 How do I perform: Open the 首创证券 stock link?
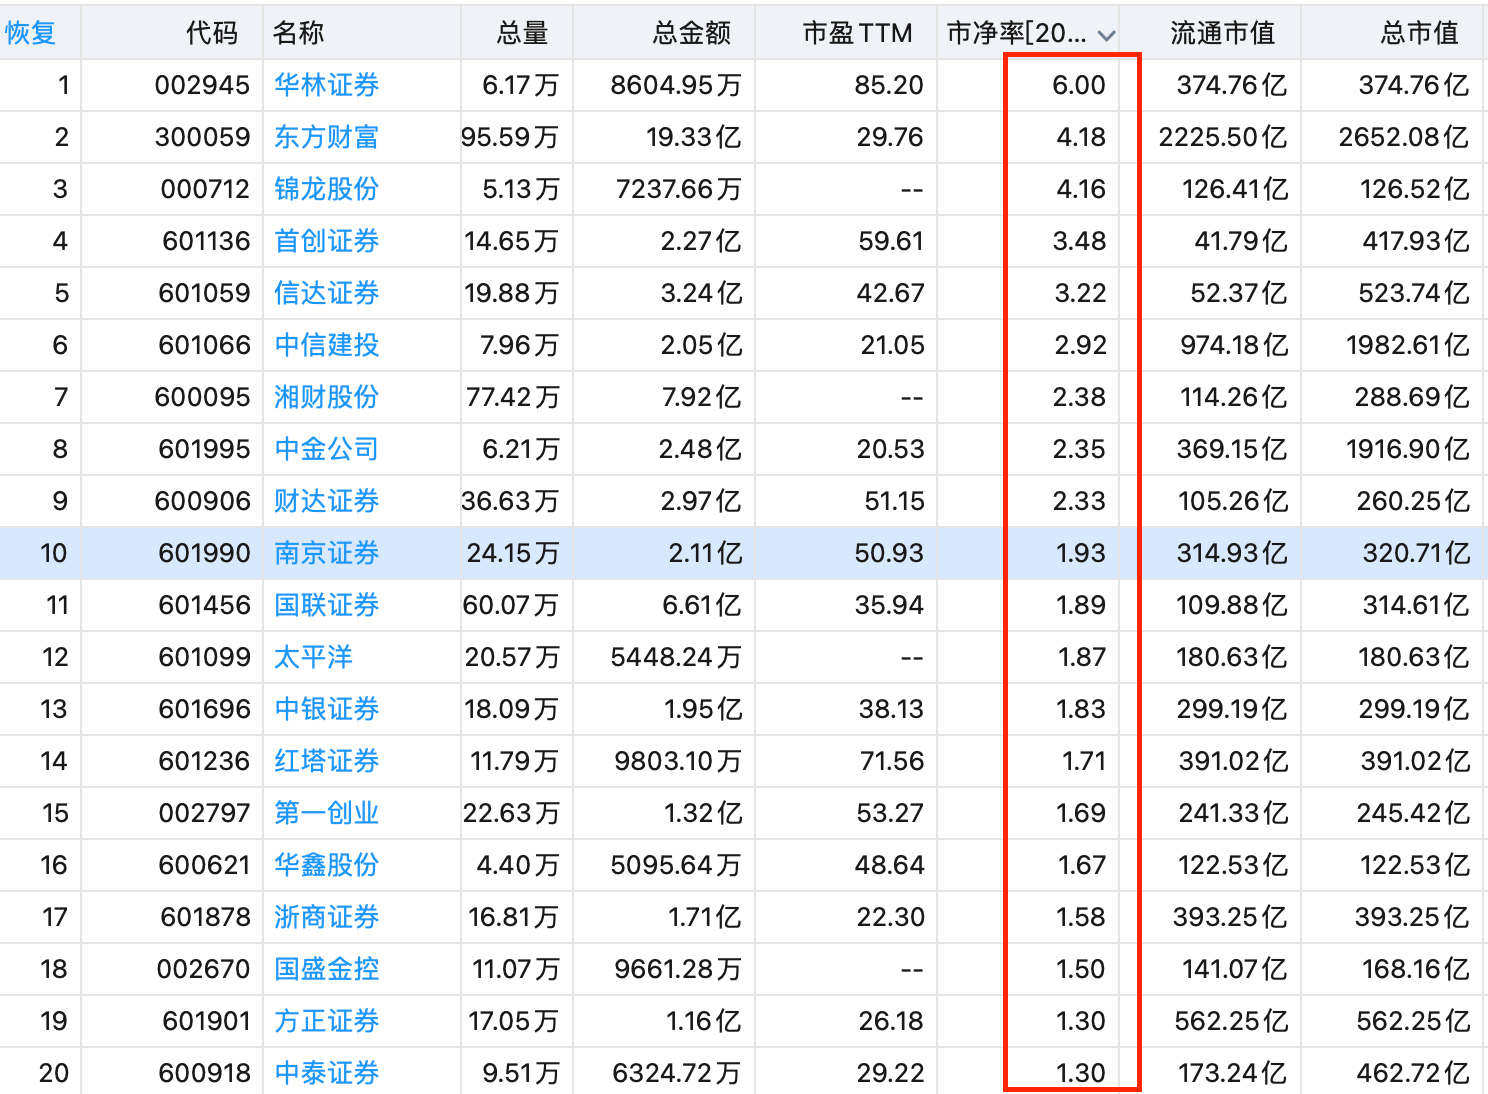(x=327, y=241)
